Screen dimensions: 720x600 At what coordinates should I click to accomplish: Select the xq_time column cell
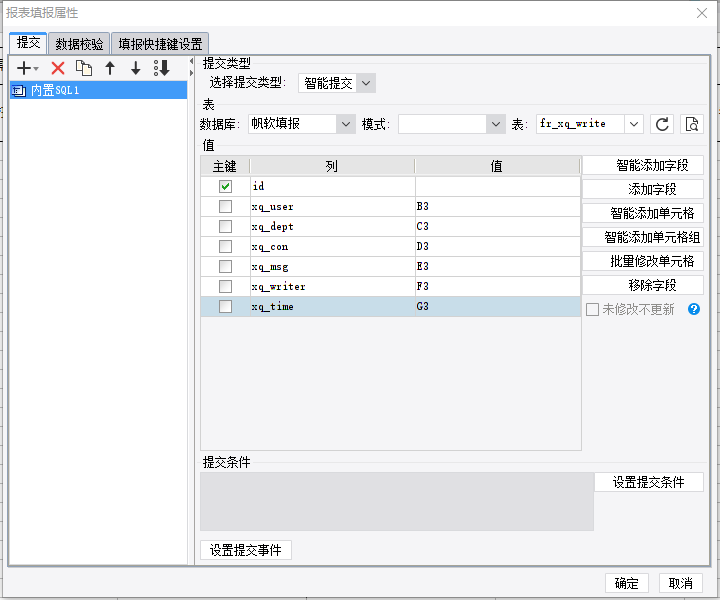pos(332,306)
